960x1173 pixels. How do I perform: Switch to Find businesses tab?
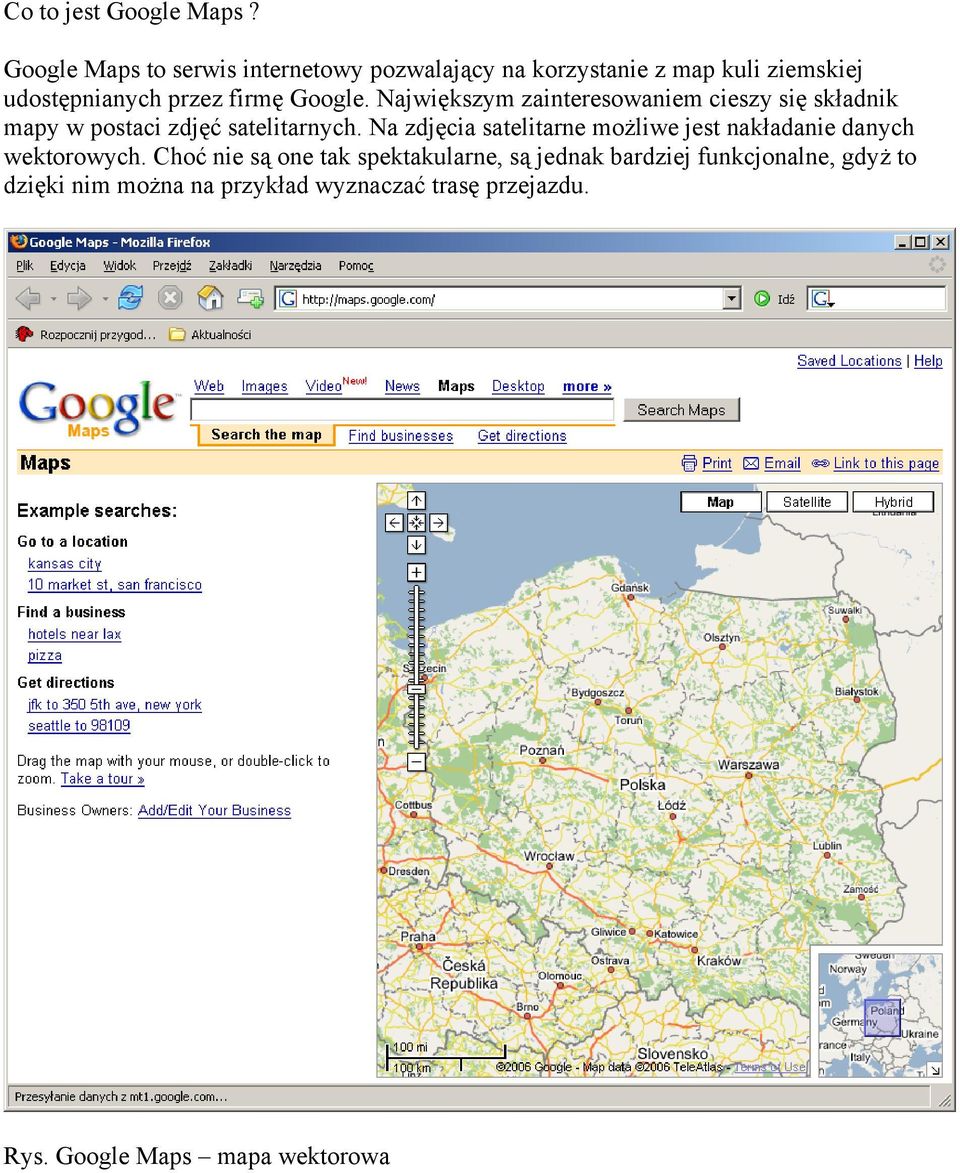[400, 435]
